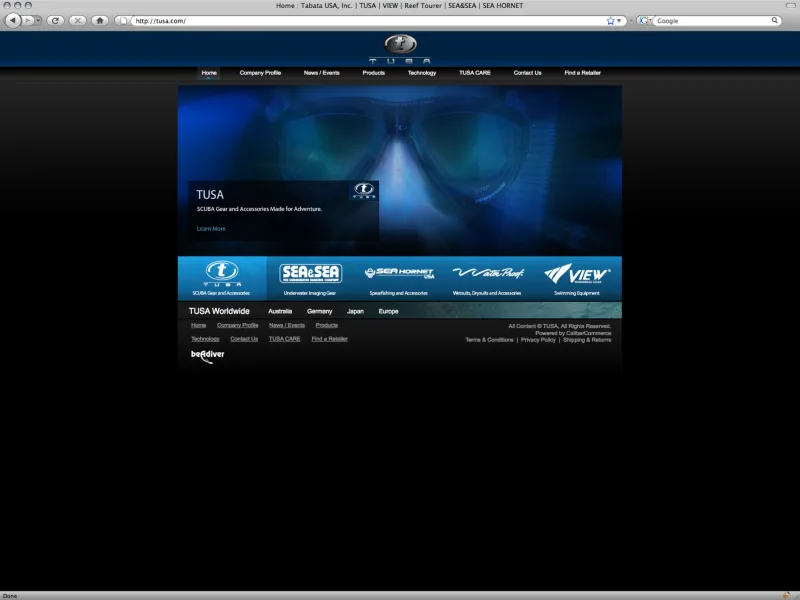Viewport: 800px width, 600px height.
Task: Select the TUSA SCUBA Gear brand tile
Action: point(221,279)
